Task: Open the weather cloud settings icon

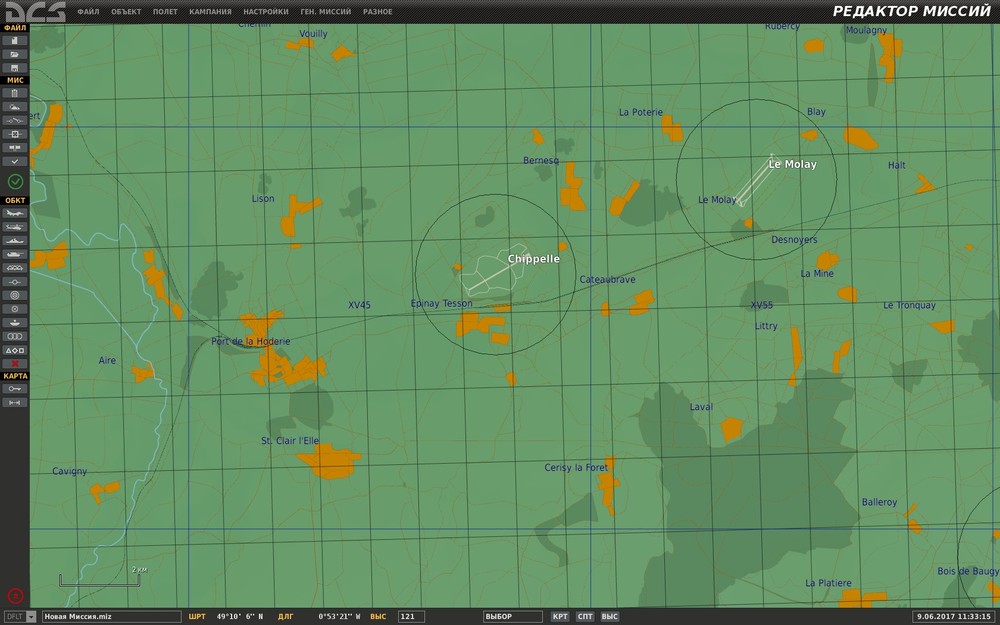Action: click(x=15, y=107)
